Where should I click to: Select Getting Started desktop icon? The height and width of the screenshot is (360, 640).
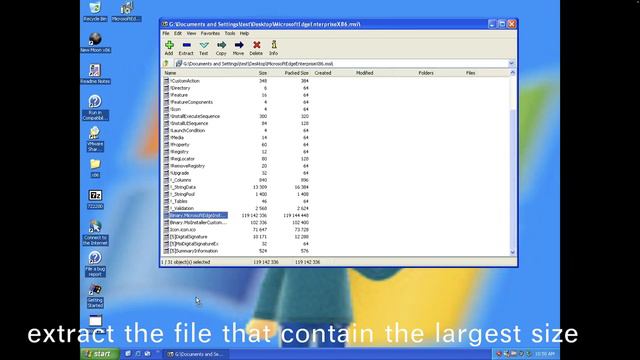[95, 296]
